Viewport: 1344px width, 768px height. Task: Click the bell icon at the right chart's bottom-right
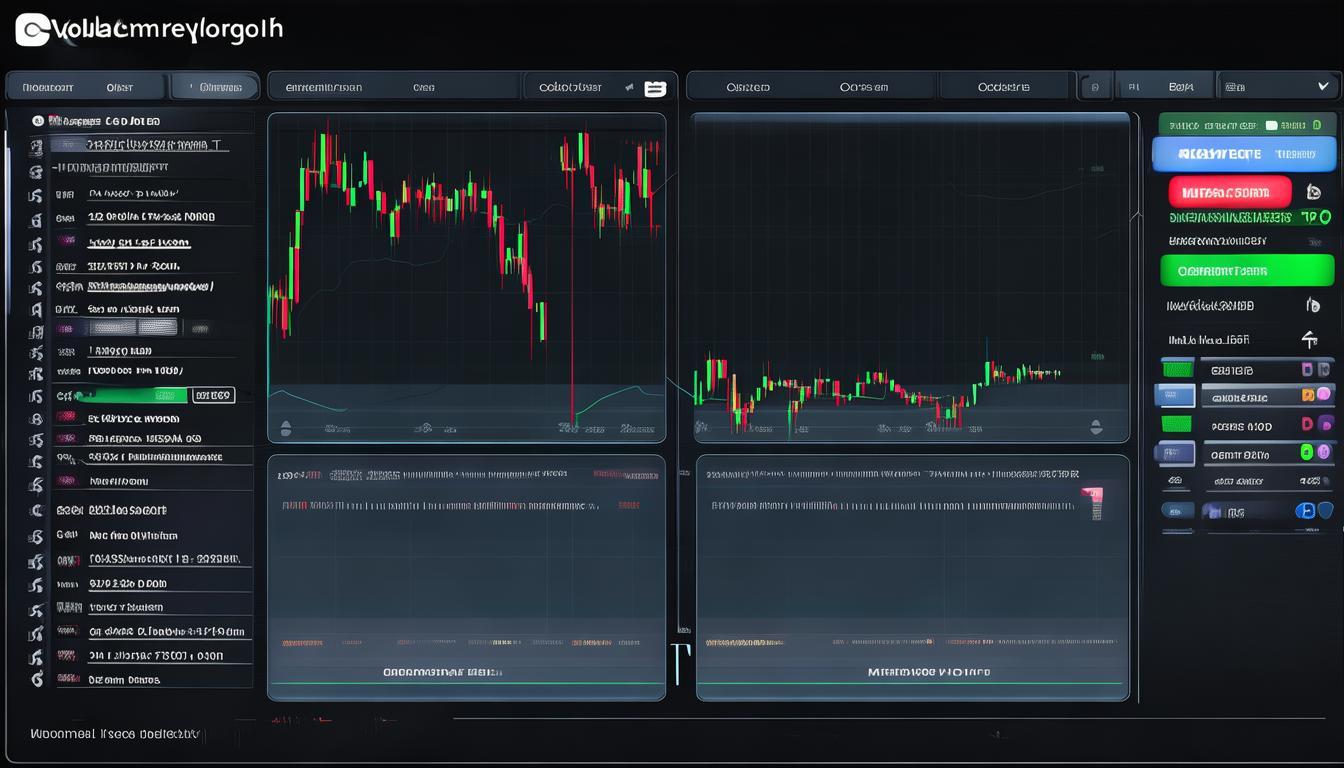pyautogui.click(x=1095, y=427)
